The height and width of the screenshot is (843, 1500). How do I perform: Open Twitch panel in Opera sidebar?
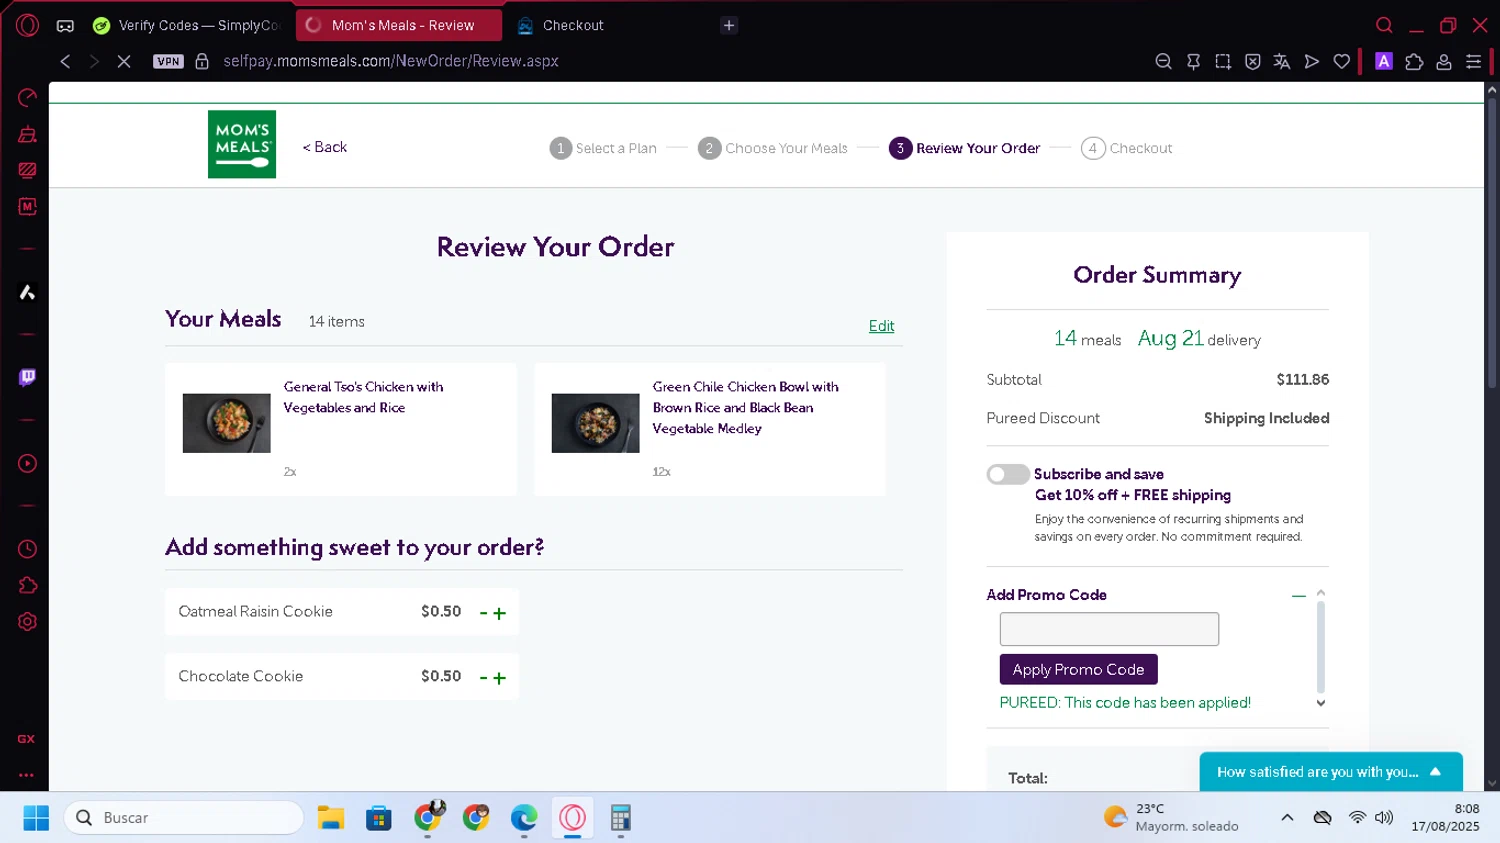tap(27, 377)
